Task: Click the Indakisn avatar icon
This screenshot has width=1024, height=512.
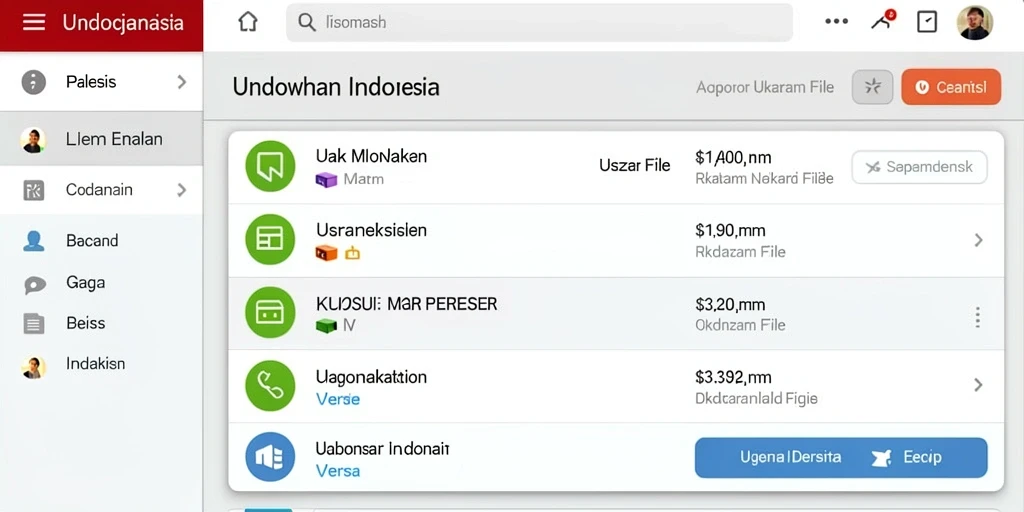Action: pos(33,367)
